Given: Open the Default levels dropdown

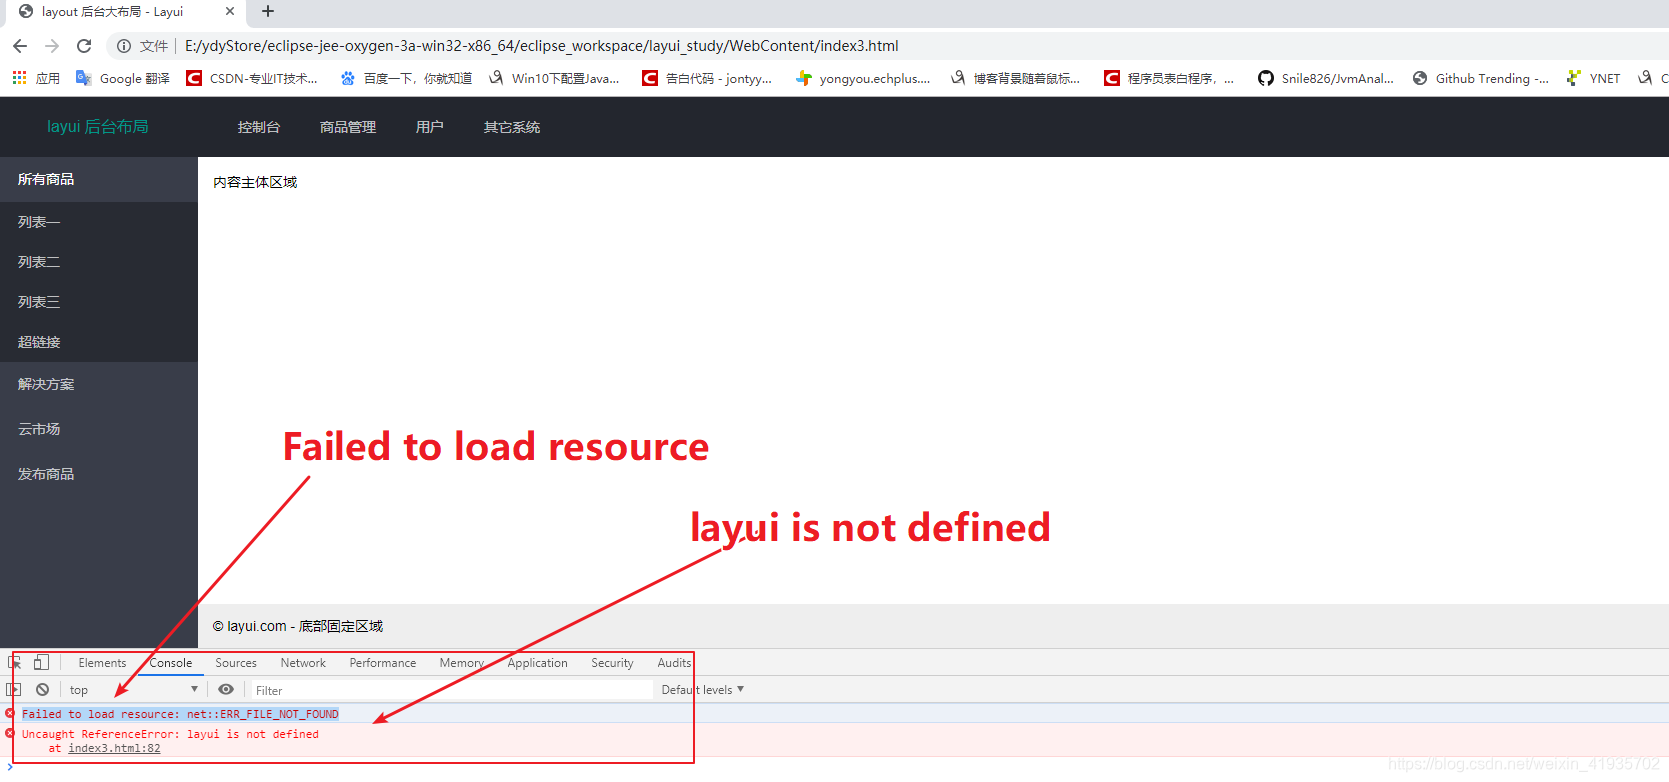Looking at the screenshot, I should (703, 690).
